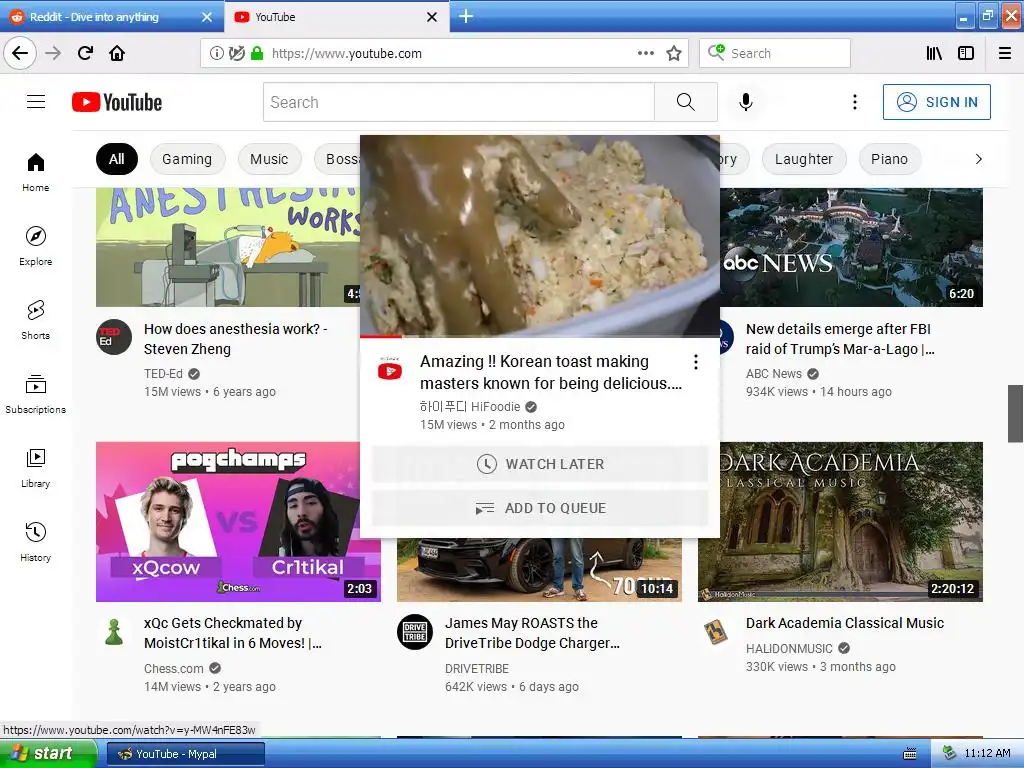Open the YouTube hamburger guide menu
1024x768 pixels.
coord(36,102)
